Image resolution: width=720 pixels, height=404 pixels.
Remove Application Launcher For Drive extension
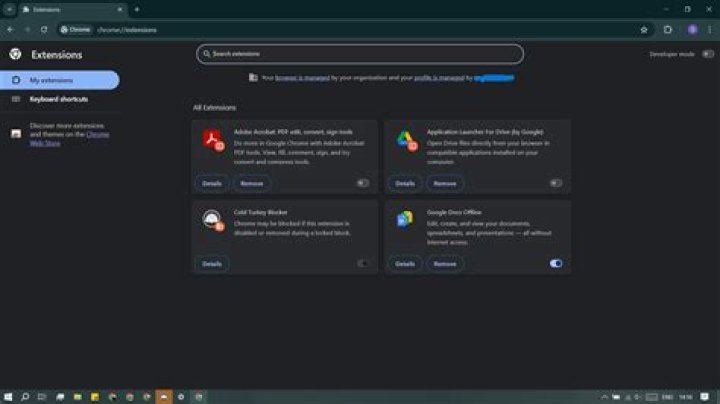(444, 184)
